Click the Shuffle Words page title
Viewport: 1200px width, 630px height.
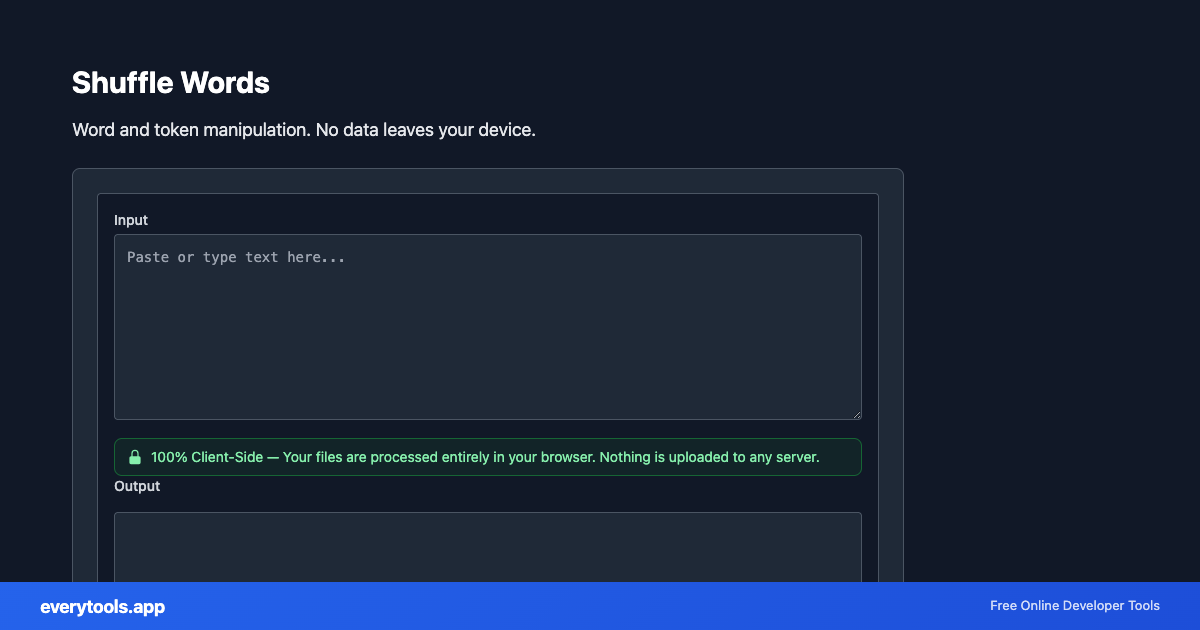(x=170, y=83)
